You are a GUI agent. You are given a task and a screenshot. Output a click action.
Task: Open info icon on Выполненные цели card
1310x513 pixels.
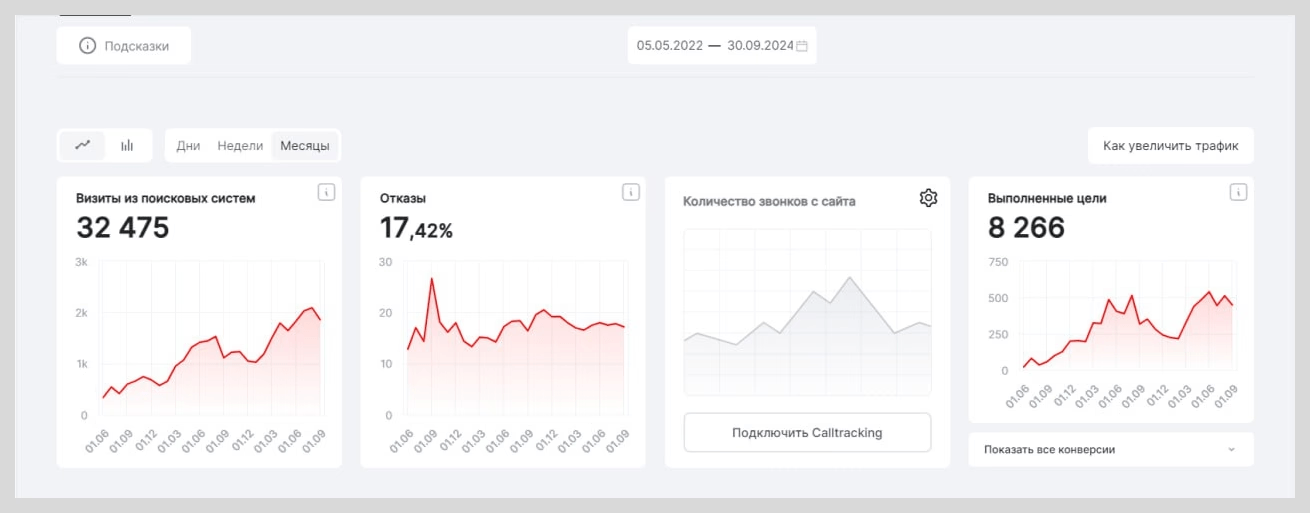[1238, 192]
